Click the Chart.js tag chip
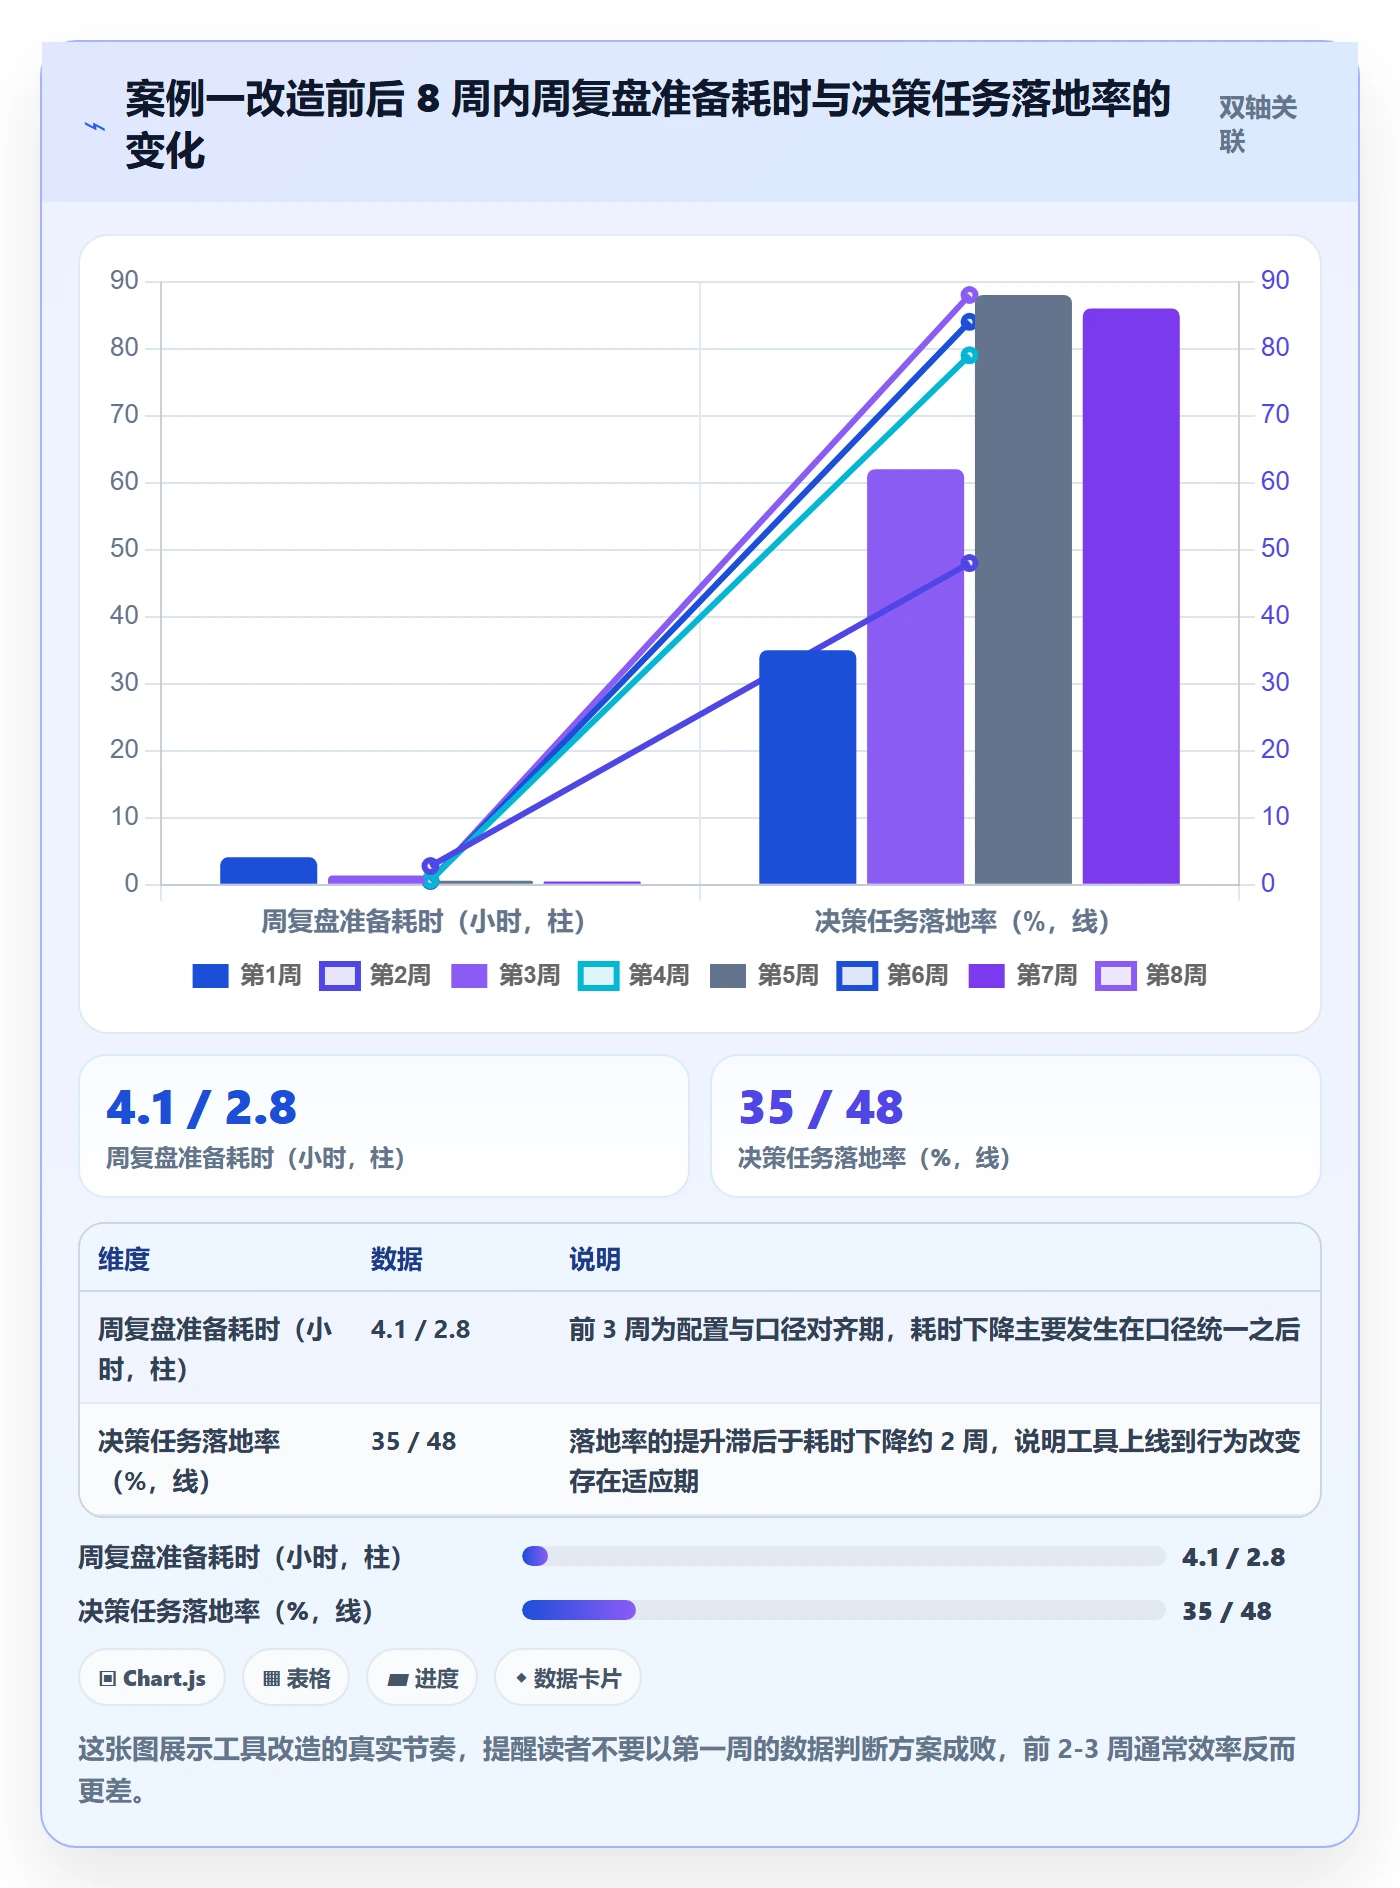 (152, 1678)
